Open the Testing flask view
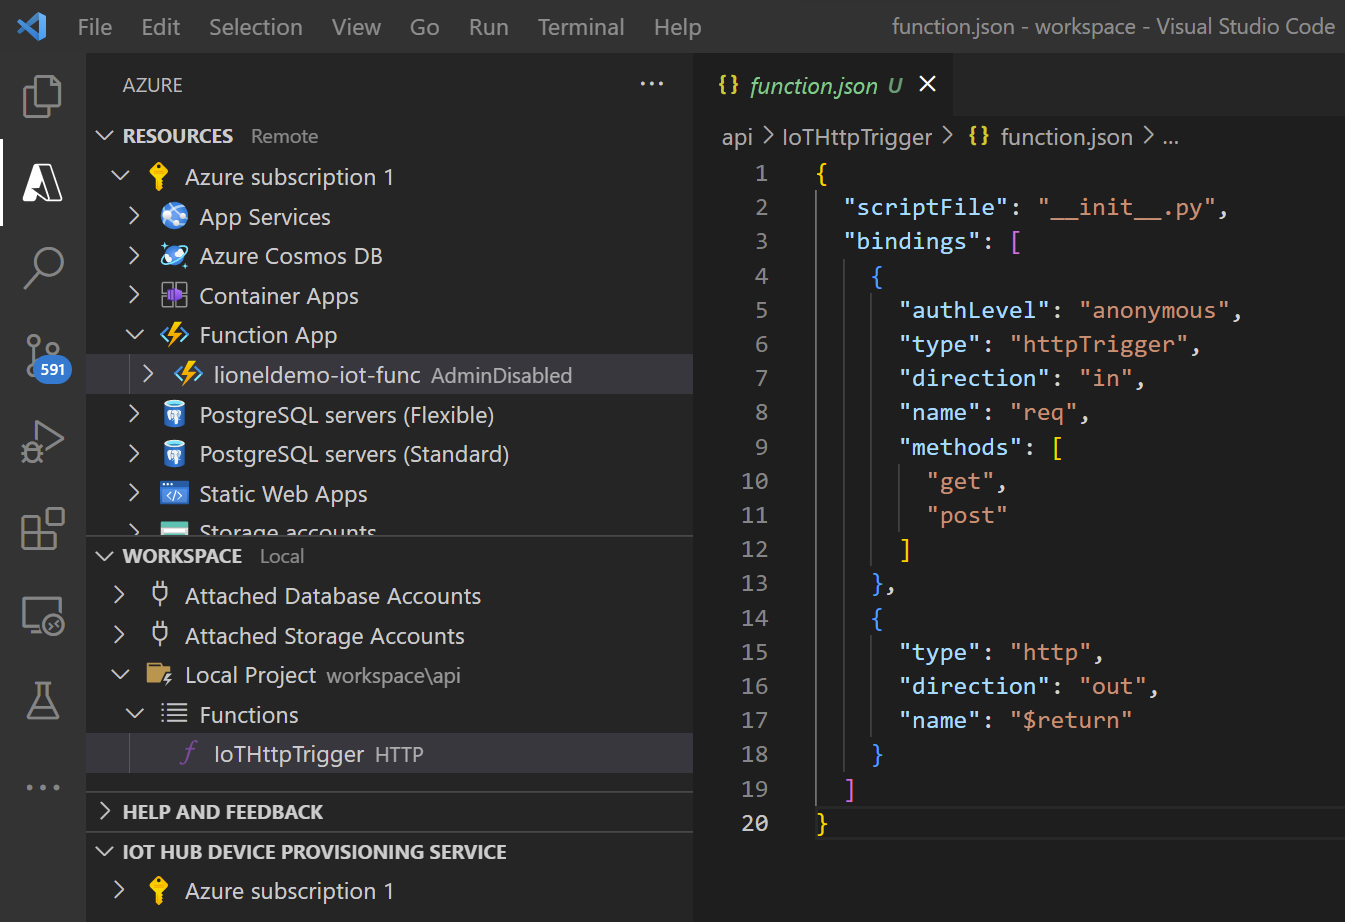 click(42, 701)
